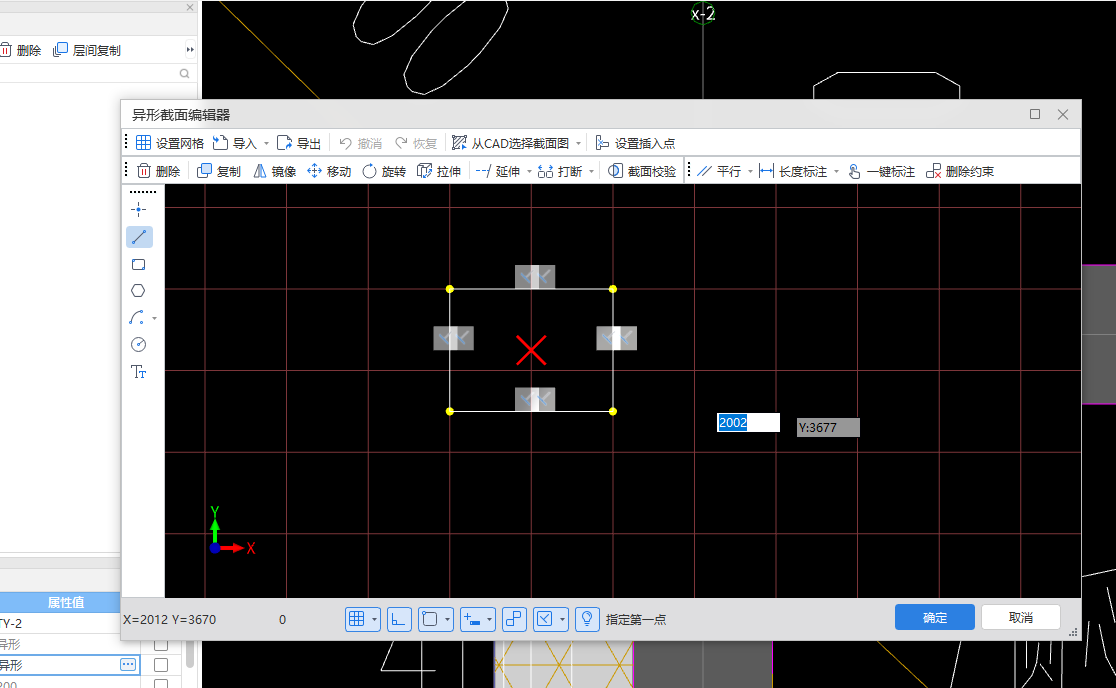This screenshot has width=1116, height=688.
Task: Toggle object snap square icon
Action: [x=430, y=619]
